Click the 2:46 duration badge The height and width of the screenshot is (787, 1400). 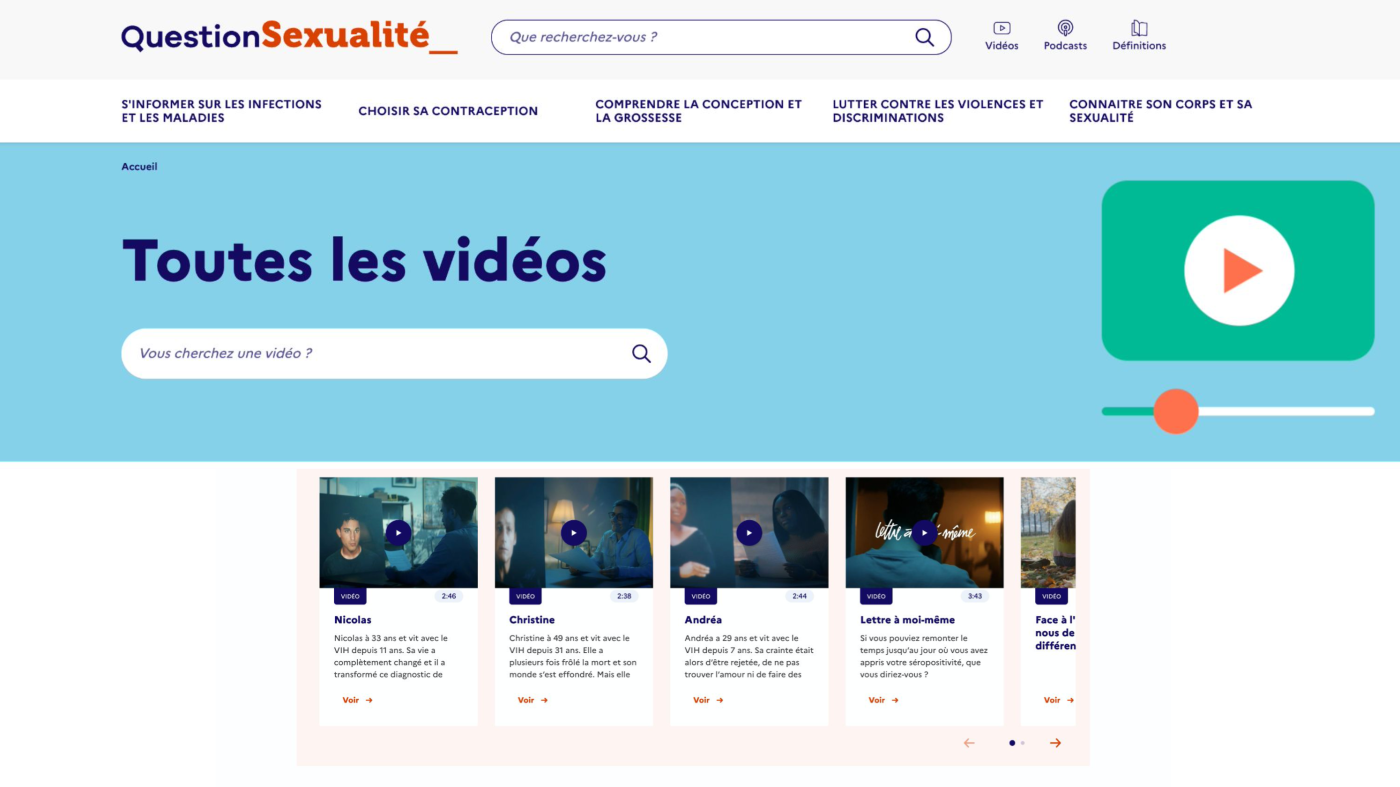click(x=449, y=596)
